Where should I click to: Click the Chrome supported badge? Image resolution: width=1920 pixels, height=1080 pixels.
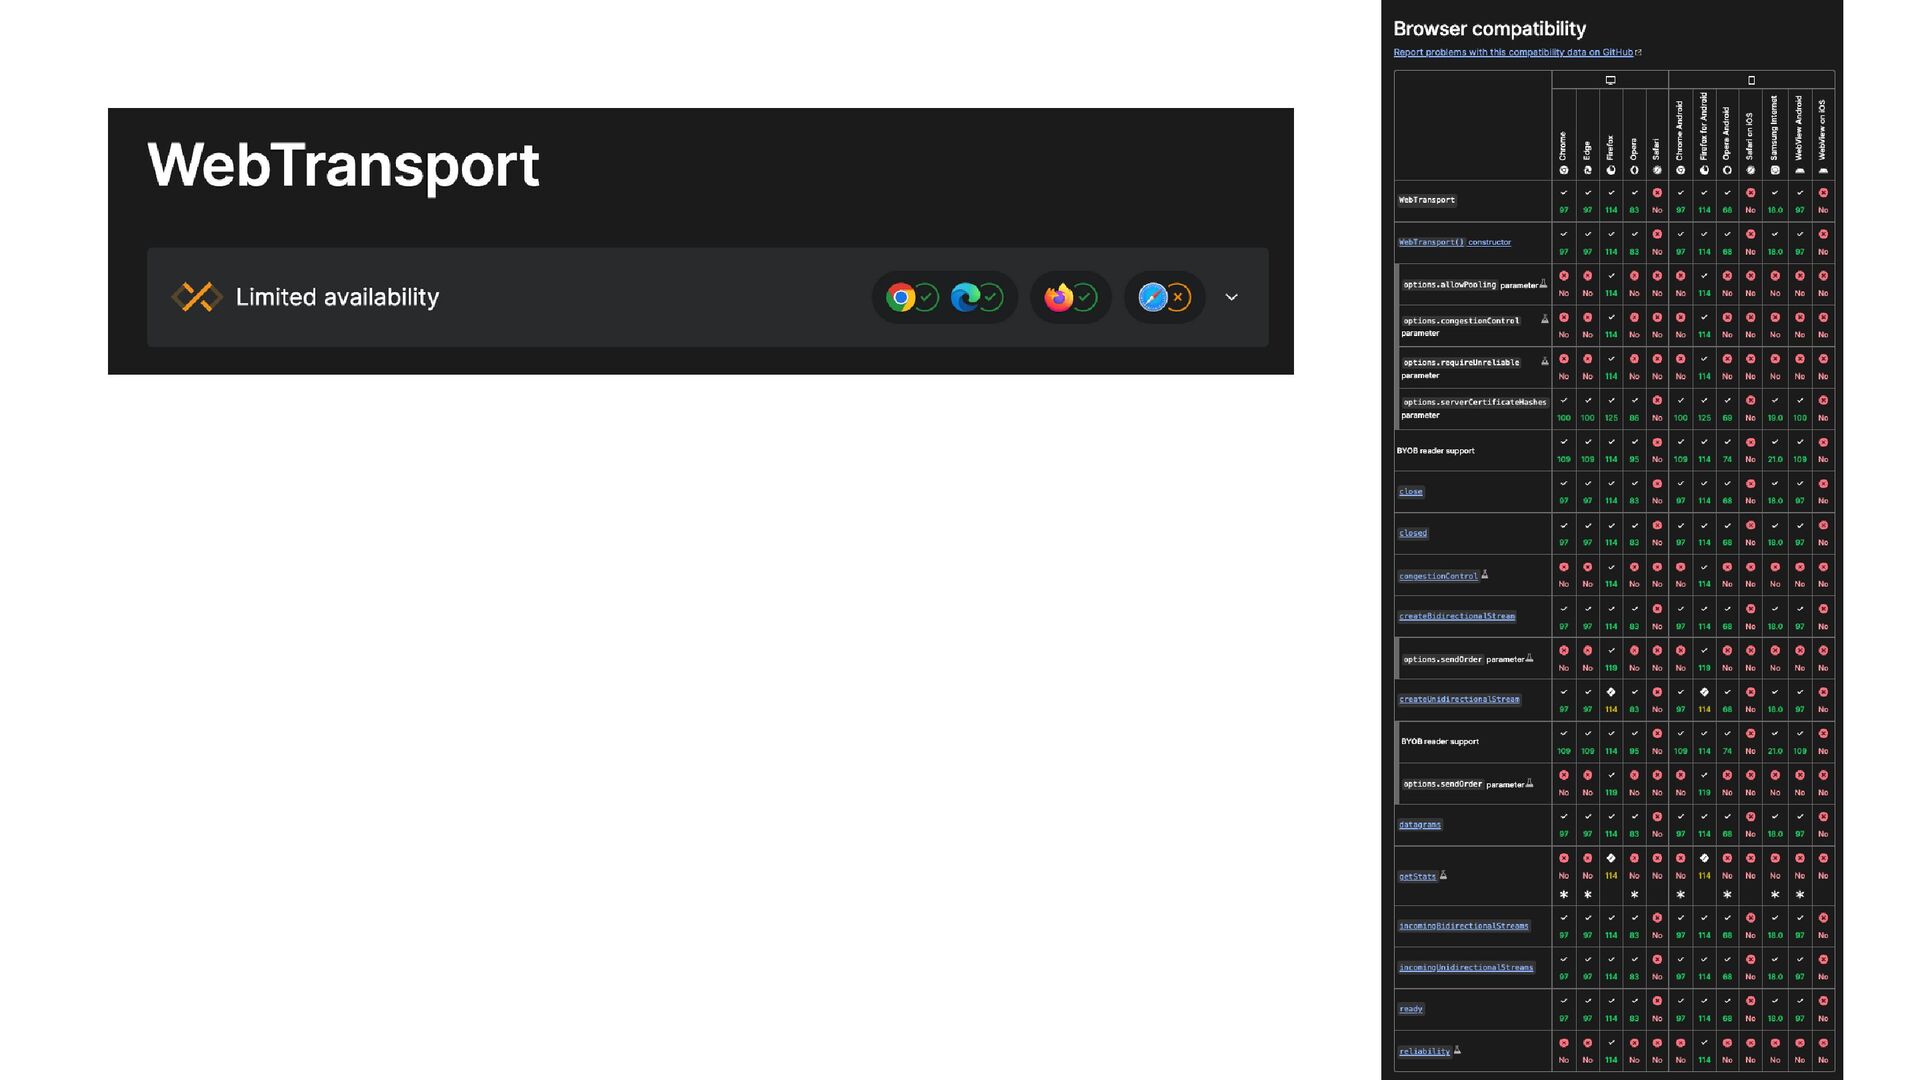click(912, 297)
